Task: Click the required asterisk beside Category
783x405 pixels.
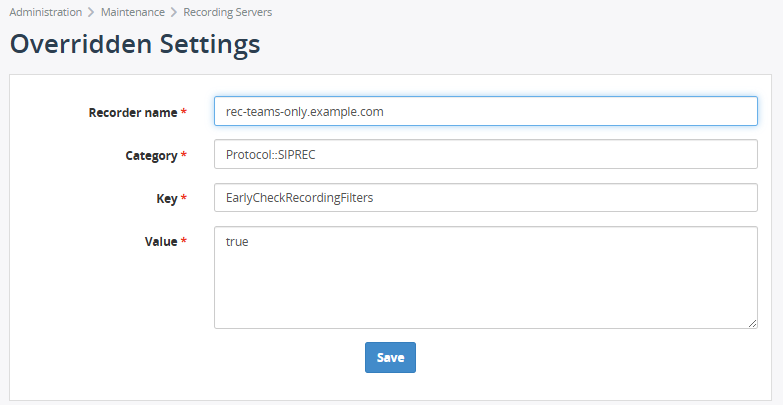Action: pyautogui.click(x=184, y=156)
